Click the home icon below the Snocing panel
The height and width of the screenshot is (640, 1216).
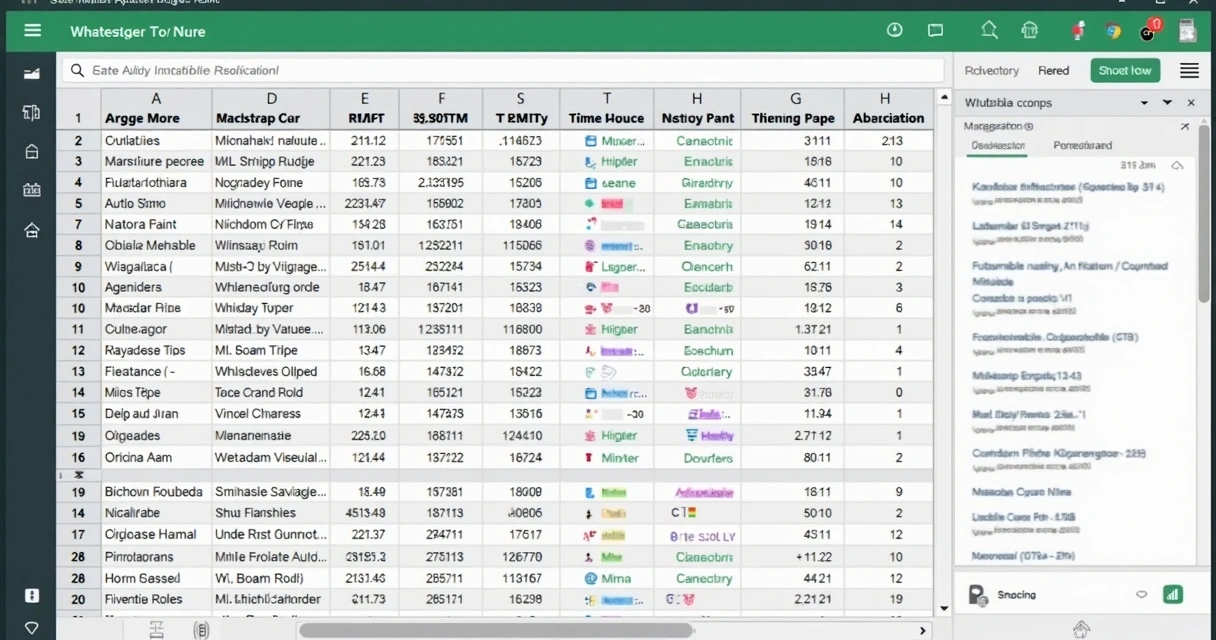(1081, 629)
